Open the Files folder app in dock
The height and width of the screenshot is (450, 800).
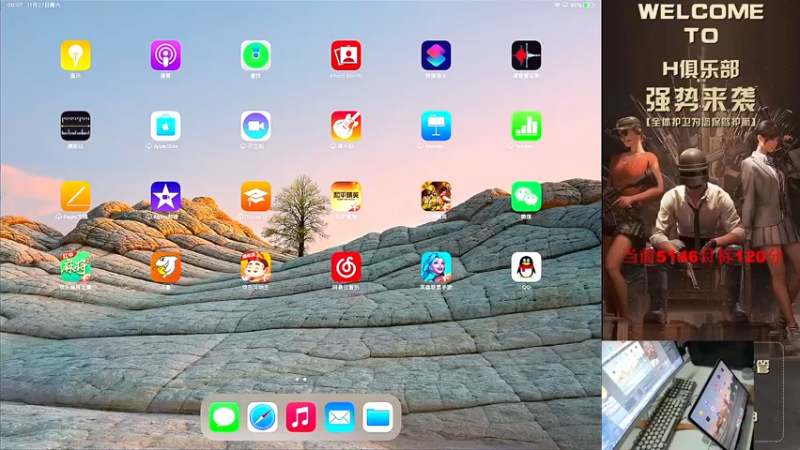[x=378, y=417]
